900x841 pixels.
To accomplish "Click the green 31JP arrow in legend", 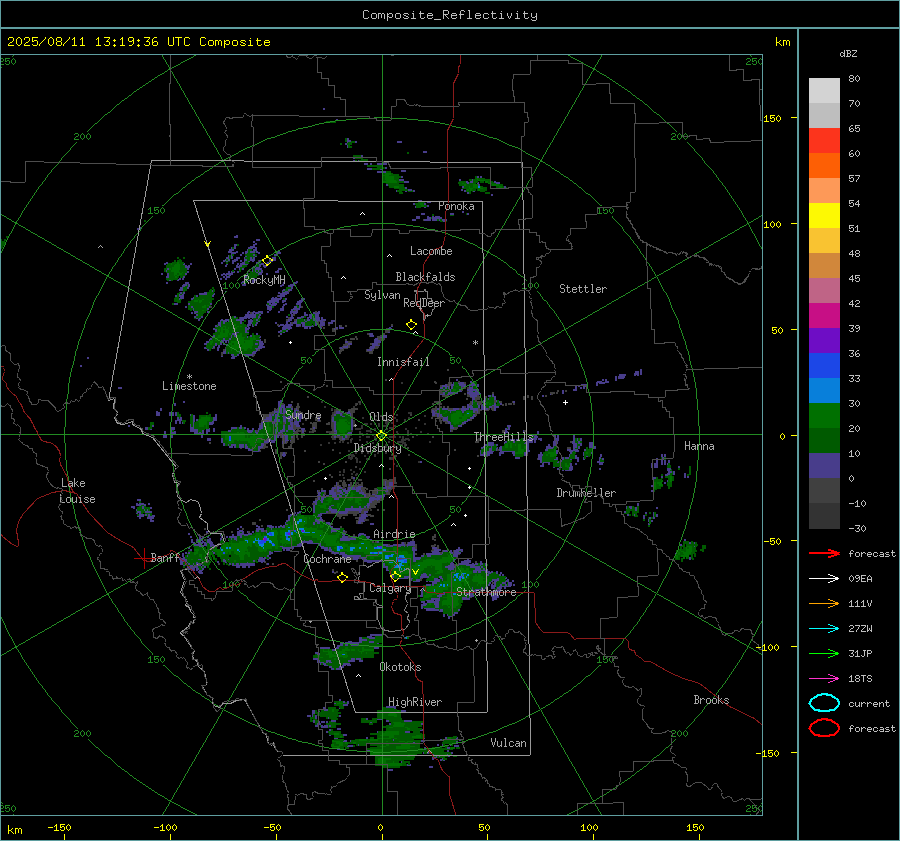I will 824,653.
